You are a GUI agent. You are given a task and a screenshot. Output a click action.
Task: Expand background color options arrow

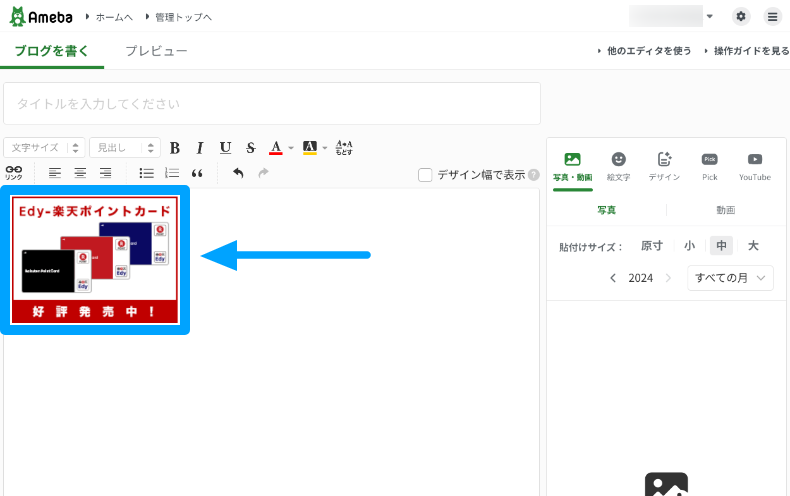pyautogui.click(x=324, y=148)
